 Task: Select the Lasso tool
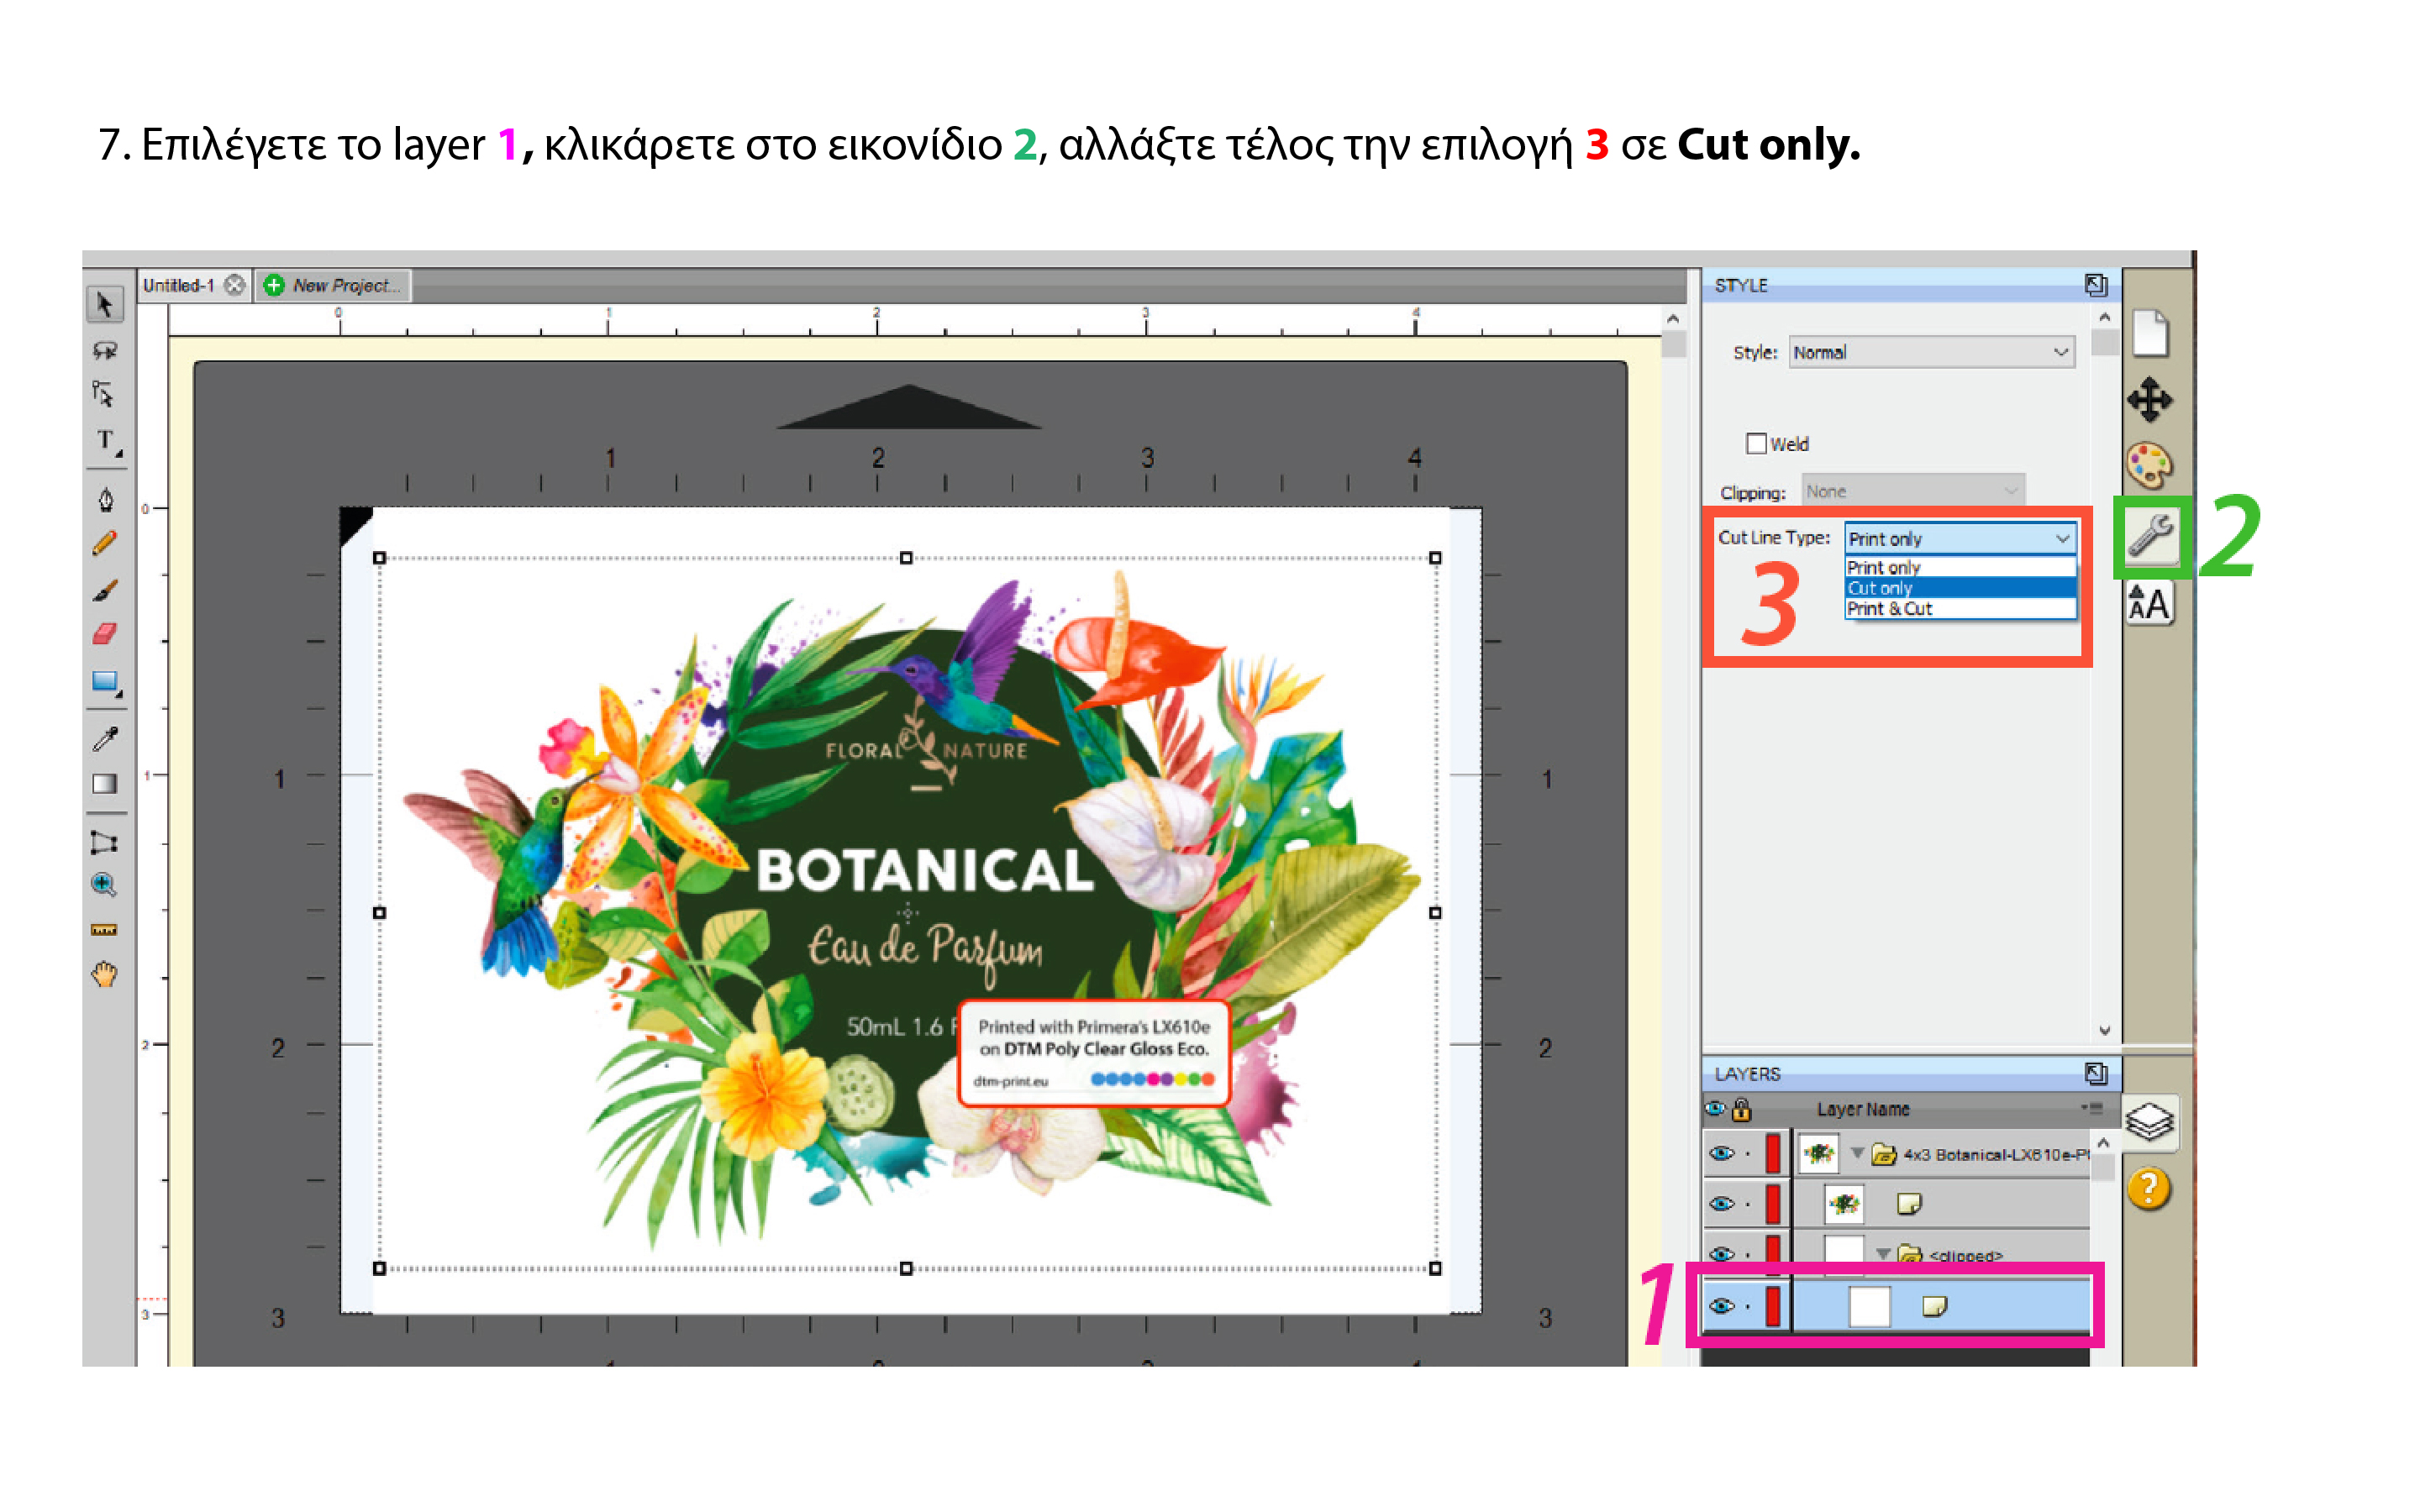(x=104, y=350)
